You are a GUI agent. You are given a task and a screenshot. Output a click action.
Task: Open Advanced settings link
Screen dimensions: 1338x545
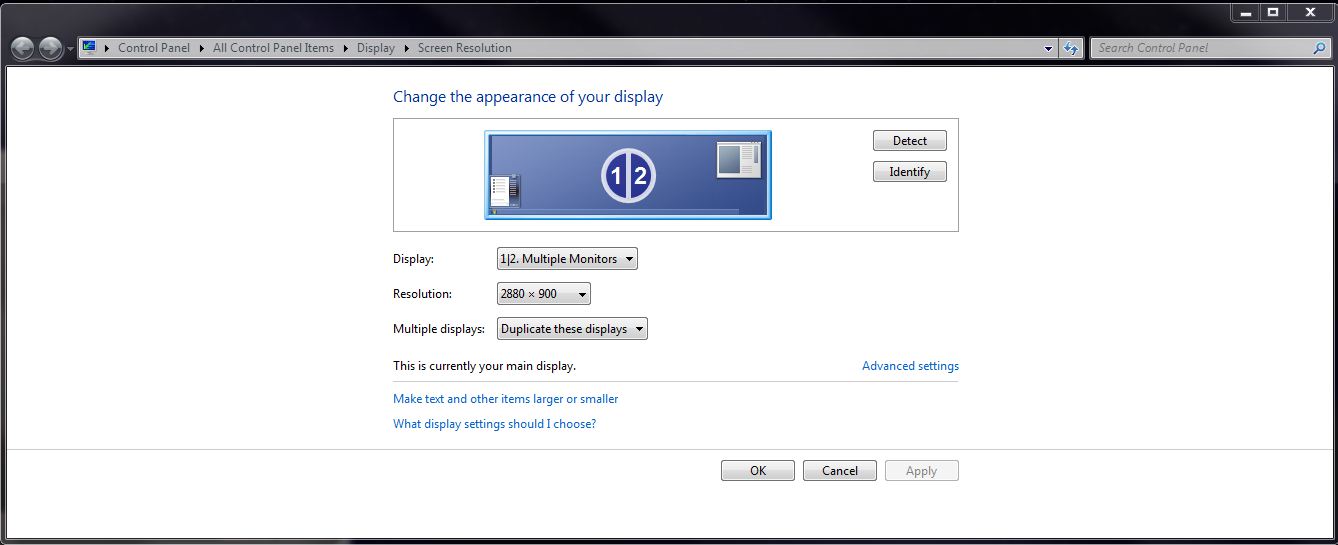tap(910, 366)
